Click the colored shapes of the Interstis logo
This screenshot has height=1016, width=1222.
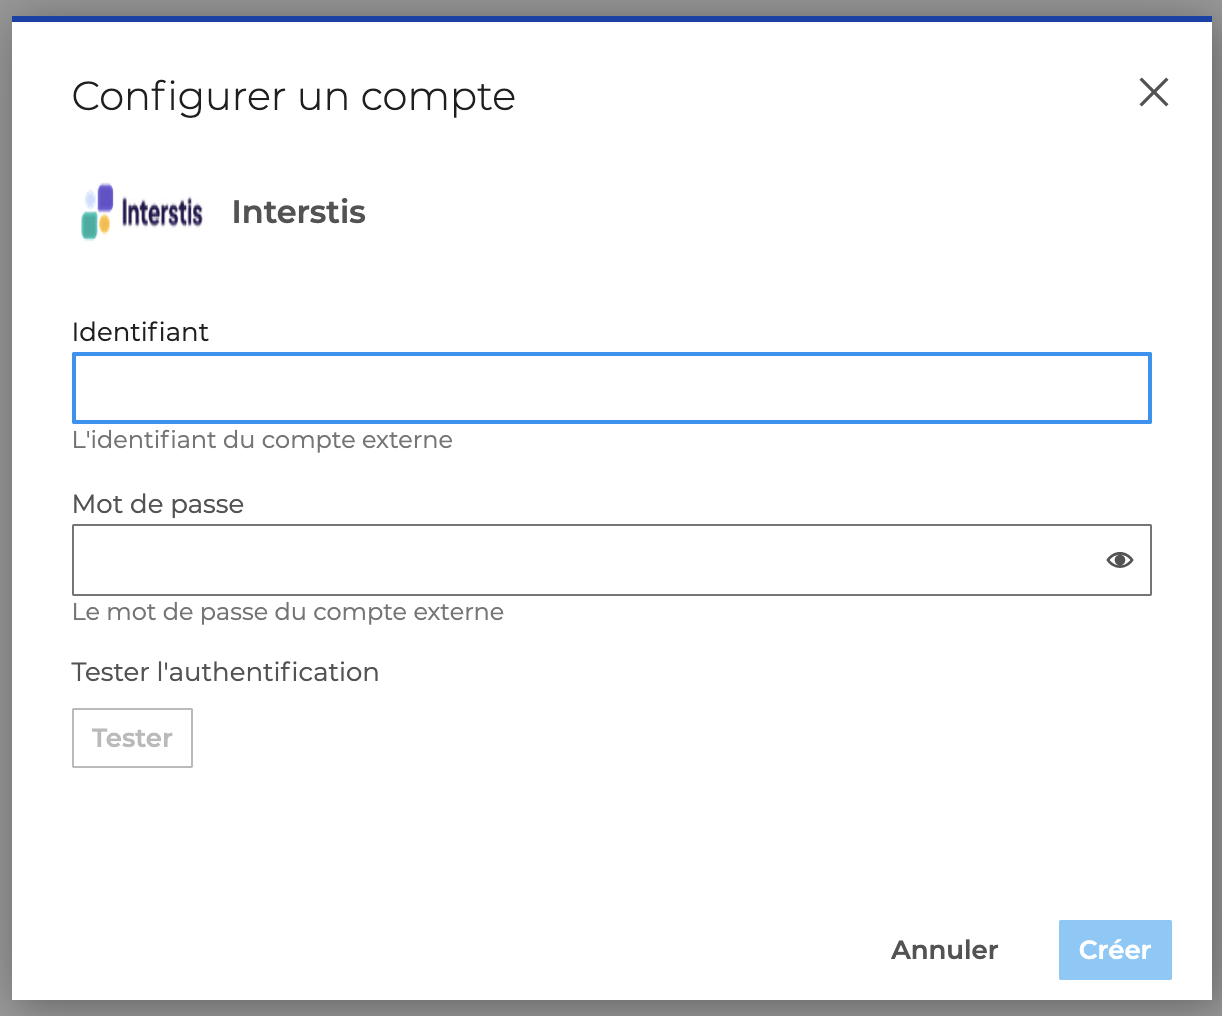click(97, 211)
